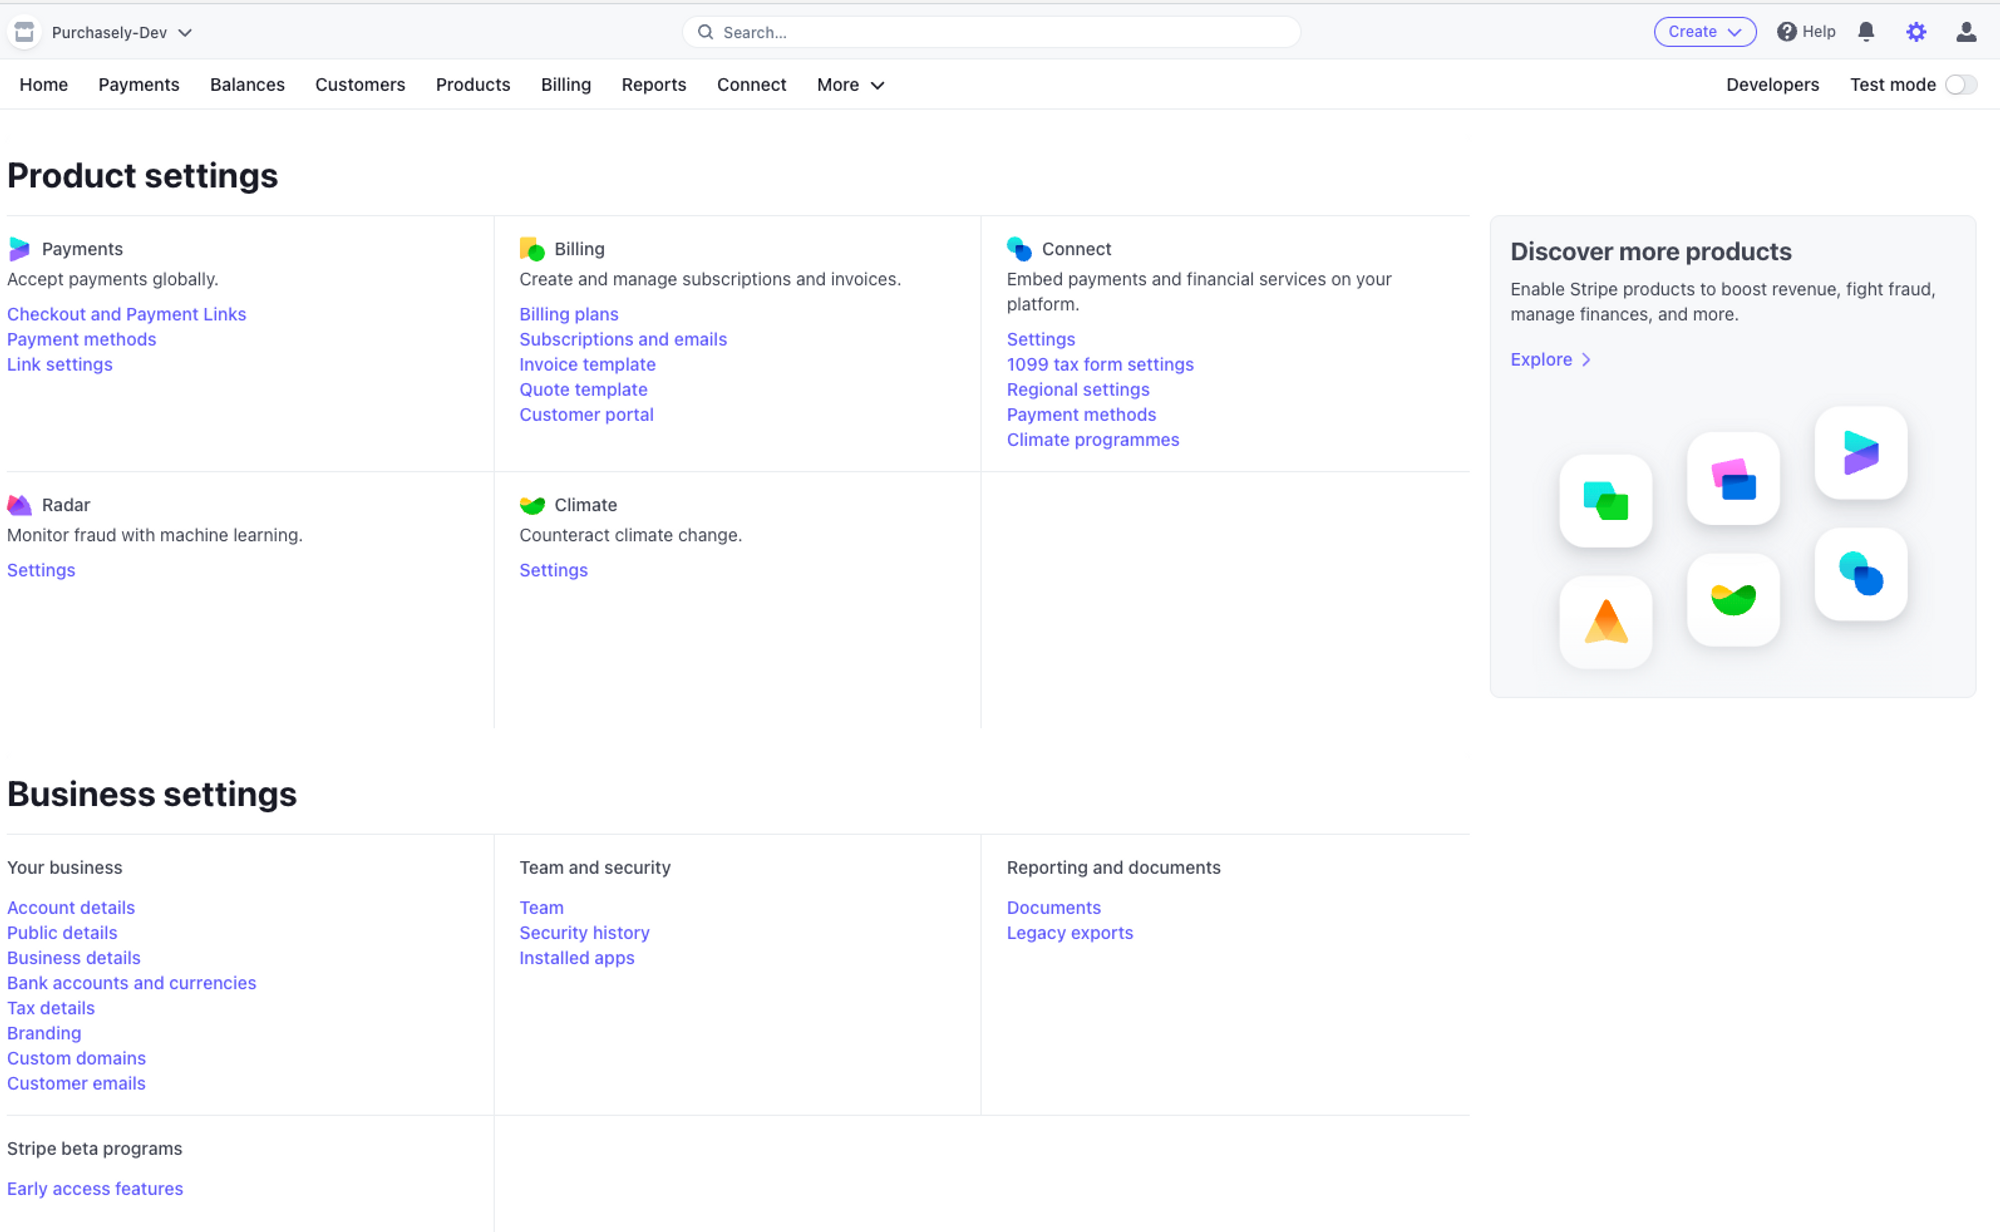Viewport: 2000px width, 1232px height.
Task: Click the Connect product icon
Action: point(1019,249)
